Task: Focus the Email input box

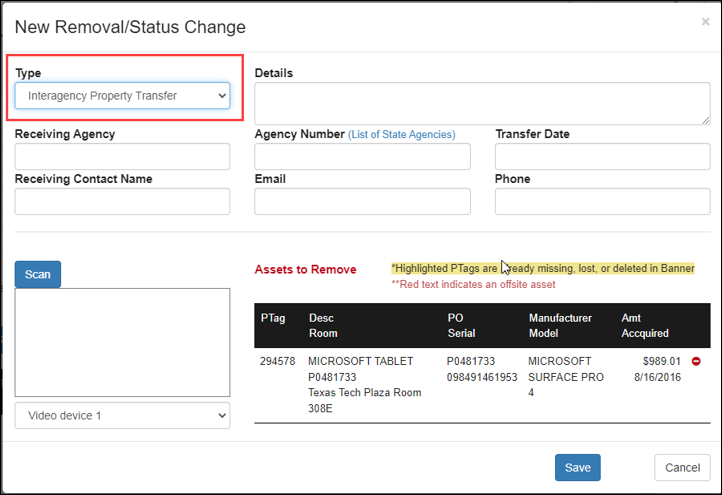Action: coord(362,201)
